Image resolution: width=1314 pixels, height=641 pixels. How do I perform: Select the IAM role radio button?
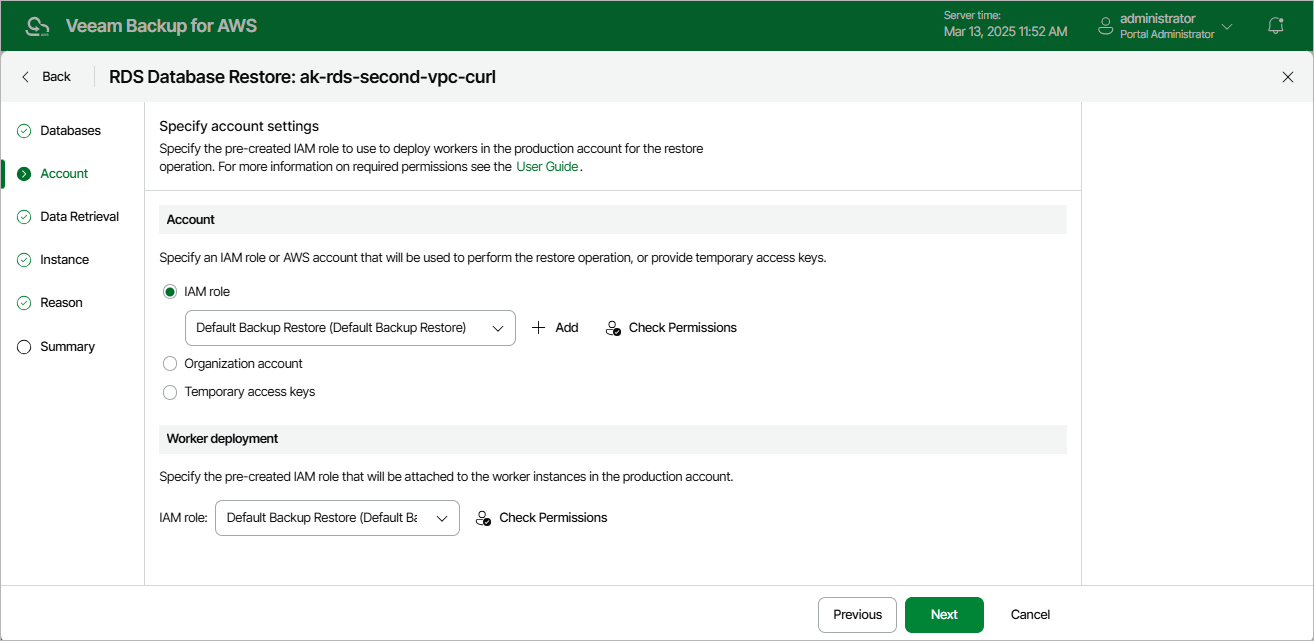(170, 292)
